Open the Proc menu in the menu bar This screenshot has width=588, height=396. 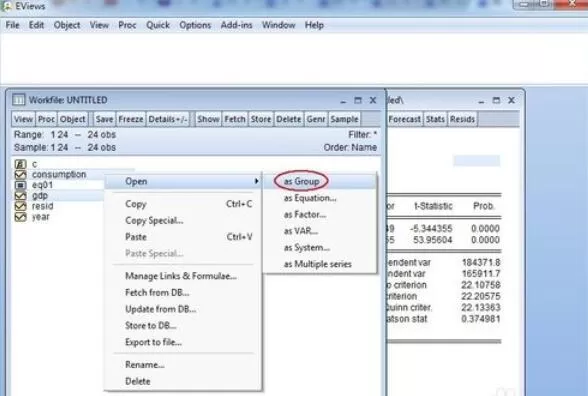click(127, 25)
